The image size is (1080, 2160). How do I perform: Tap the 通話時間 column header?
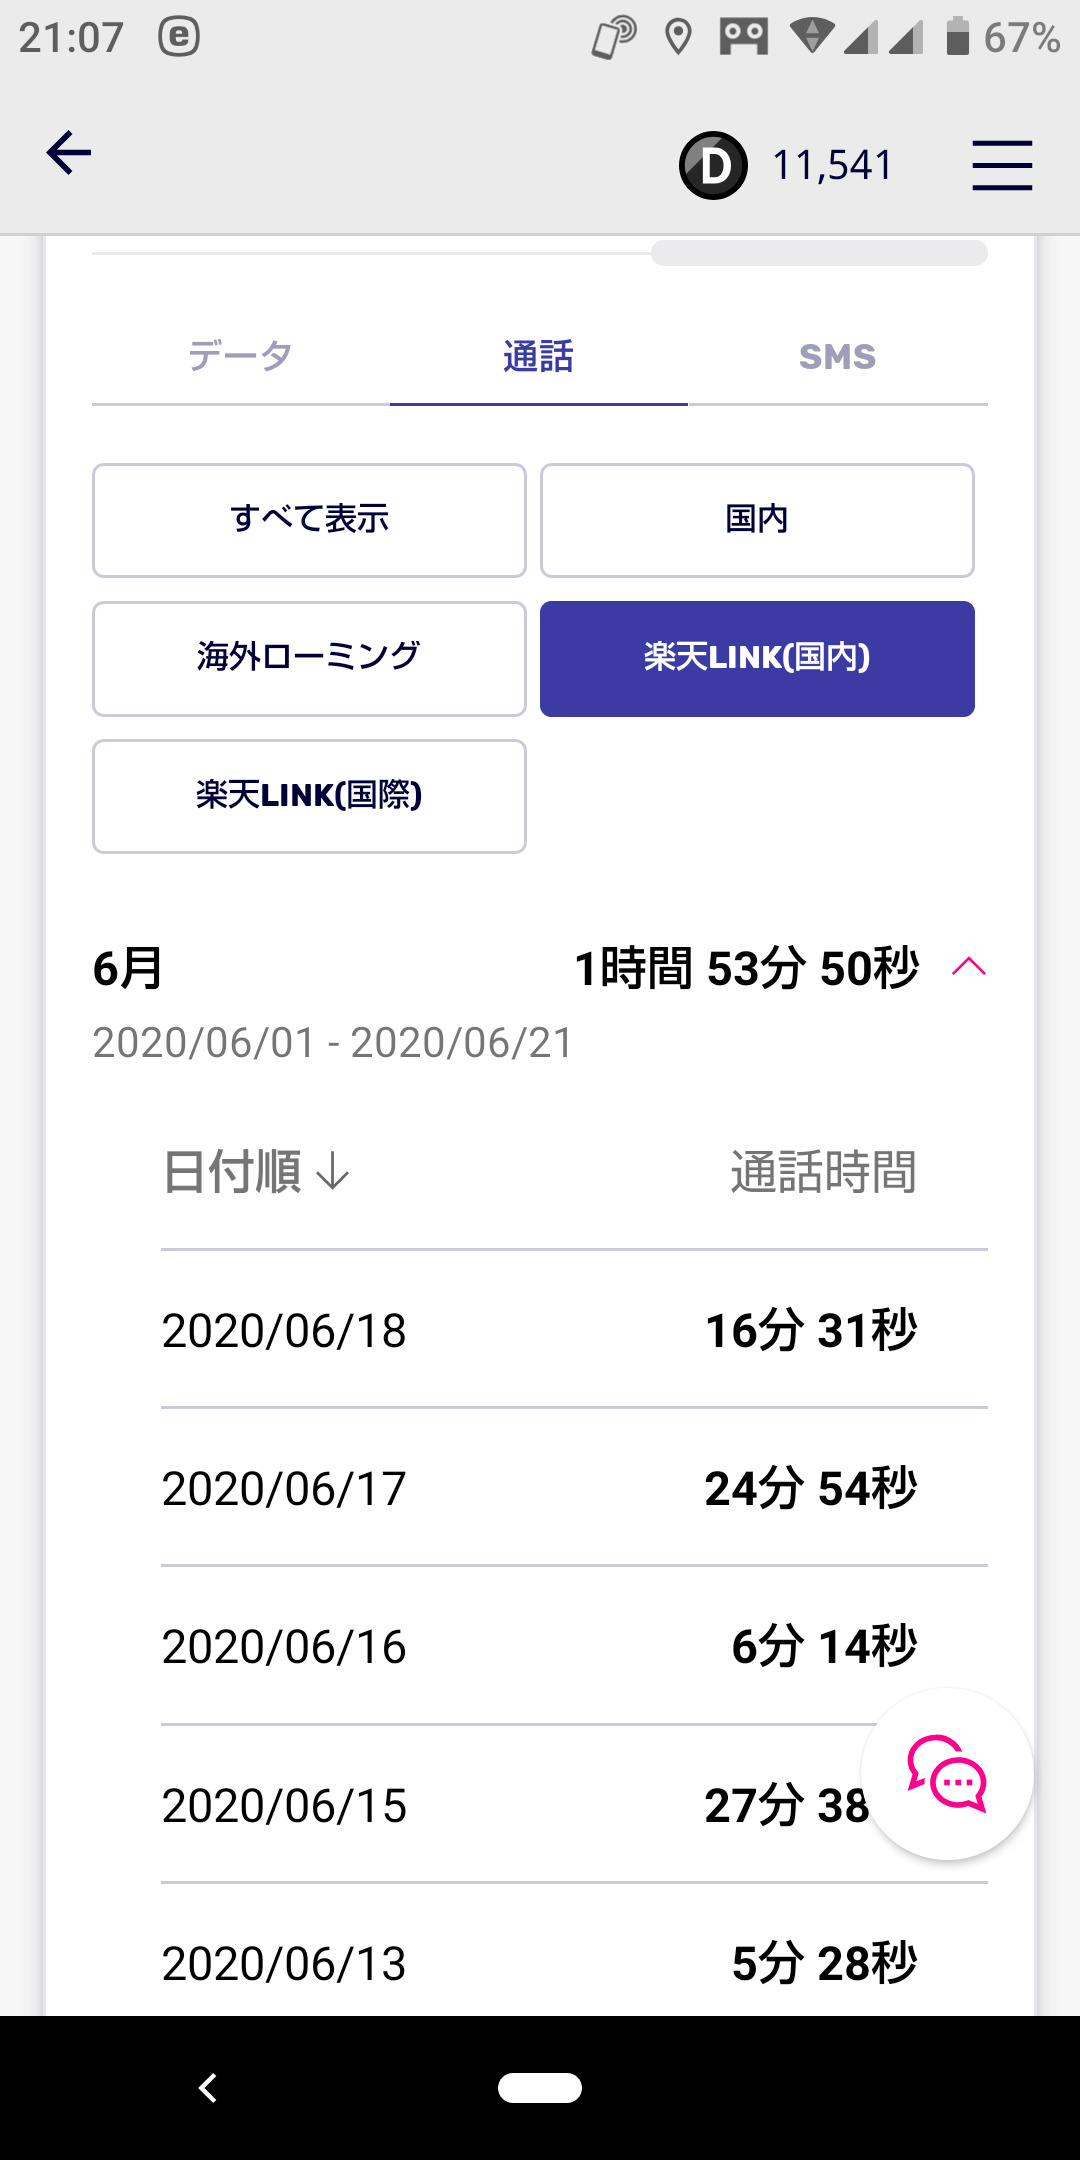point(823,1172)
